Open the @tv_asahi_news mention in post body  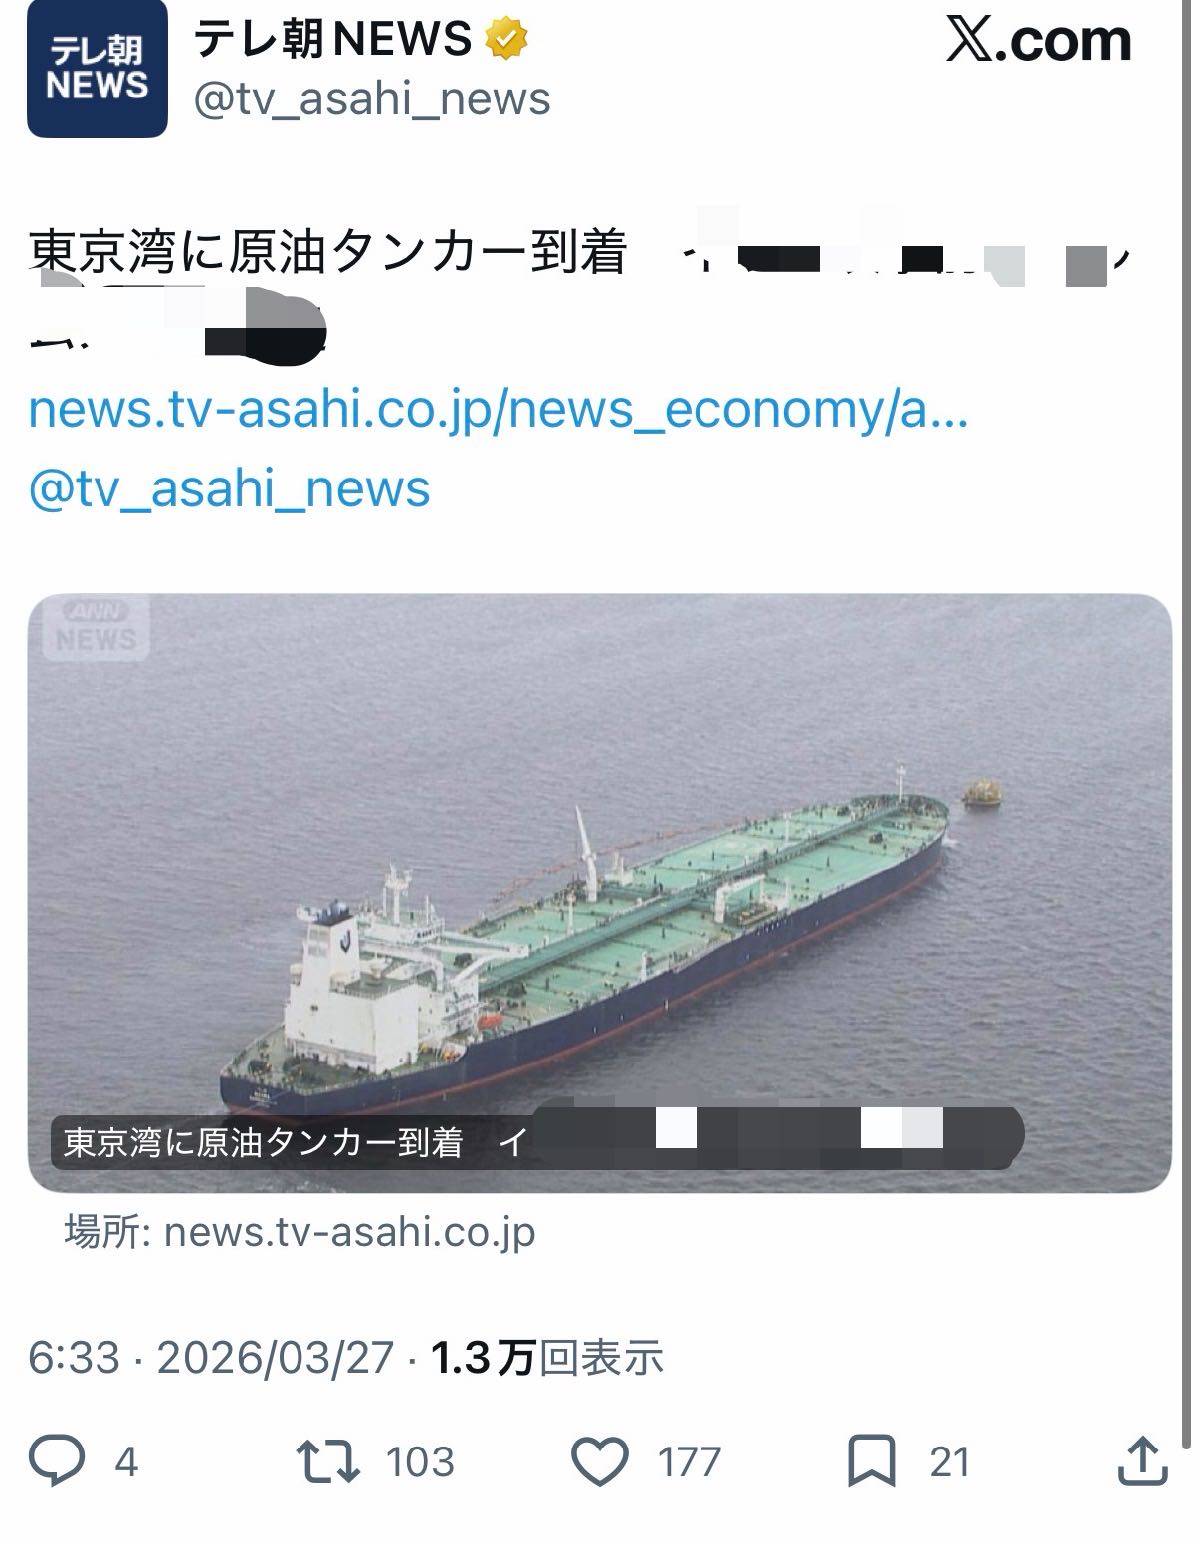[x=229, y=489]
